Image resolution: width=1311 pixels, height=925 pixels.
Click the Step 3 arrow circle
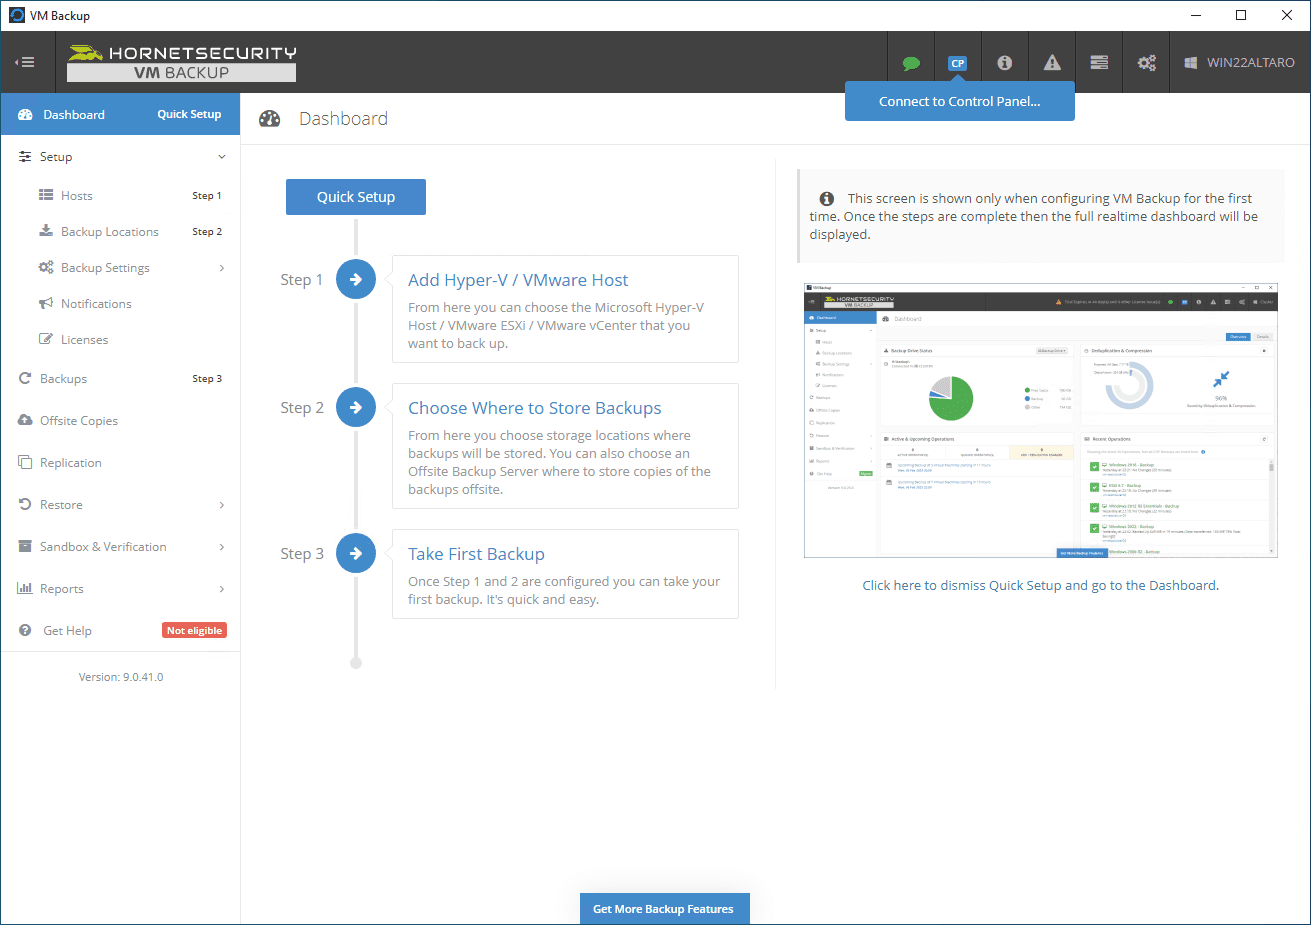click(x=356, y=553)
